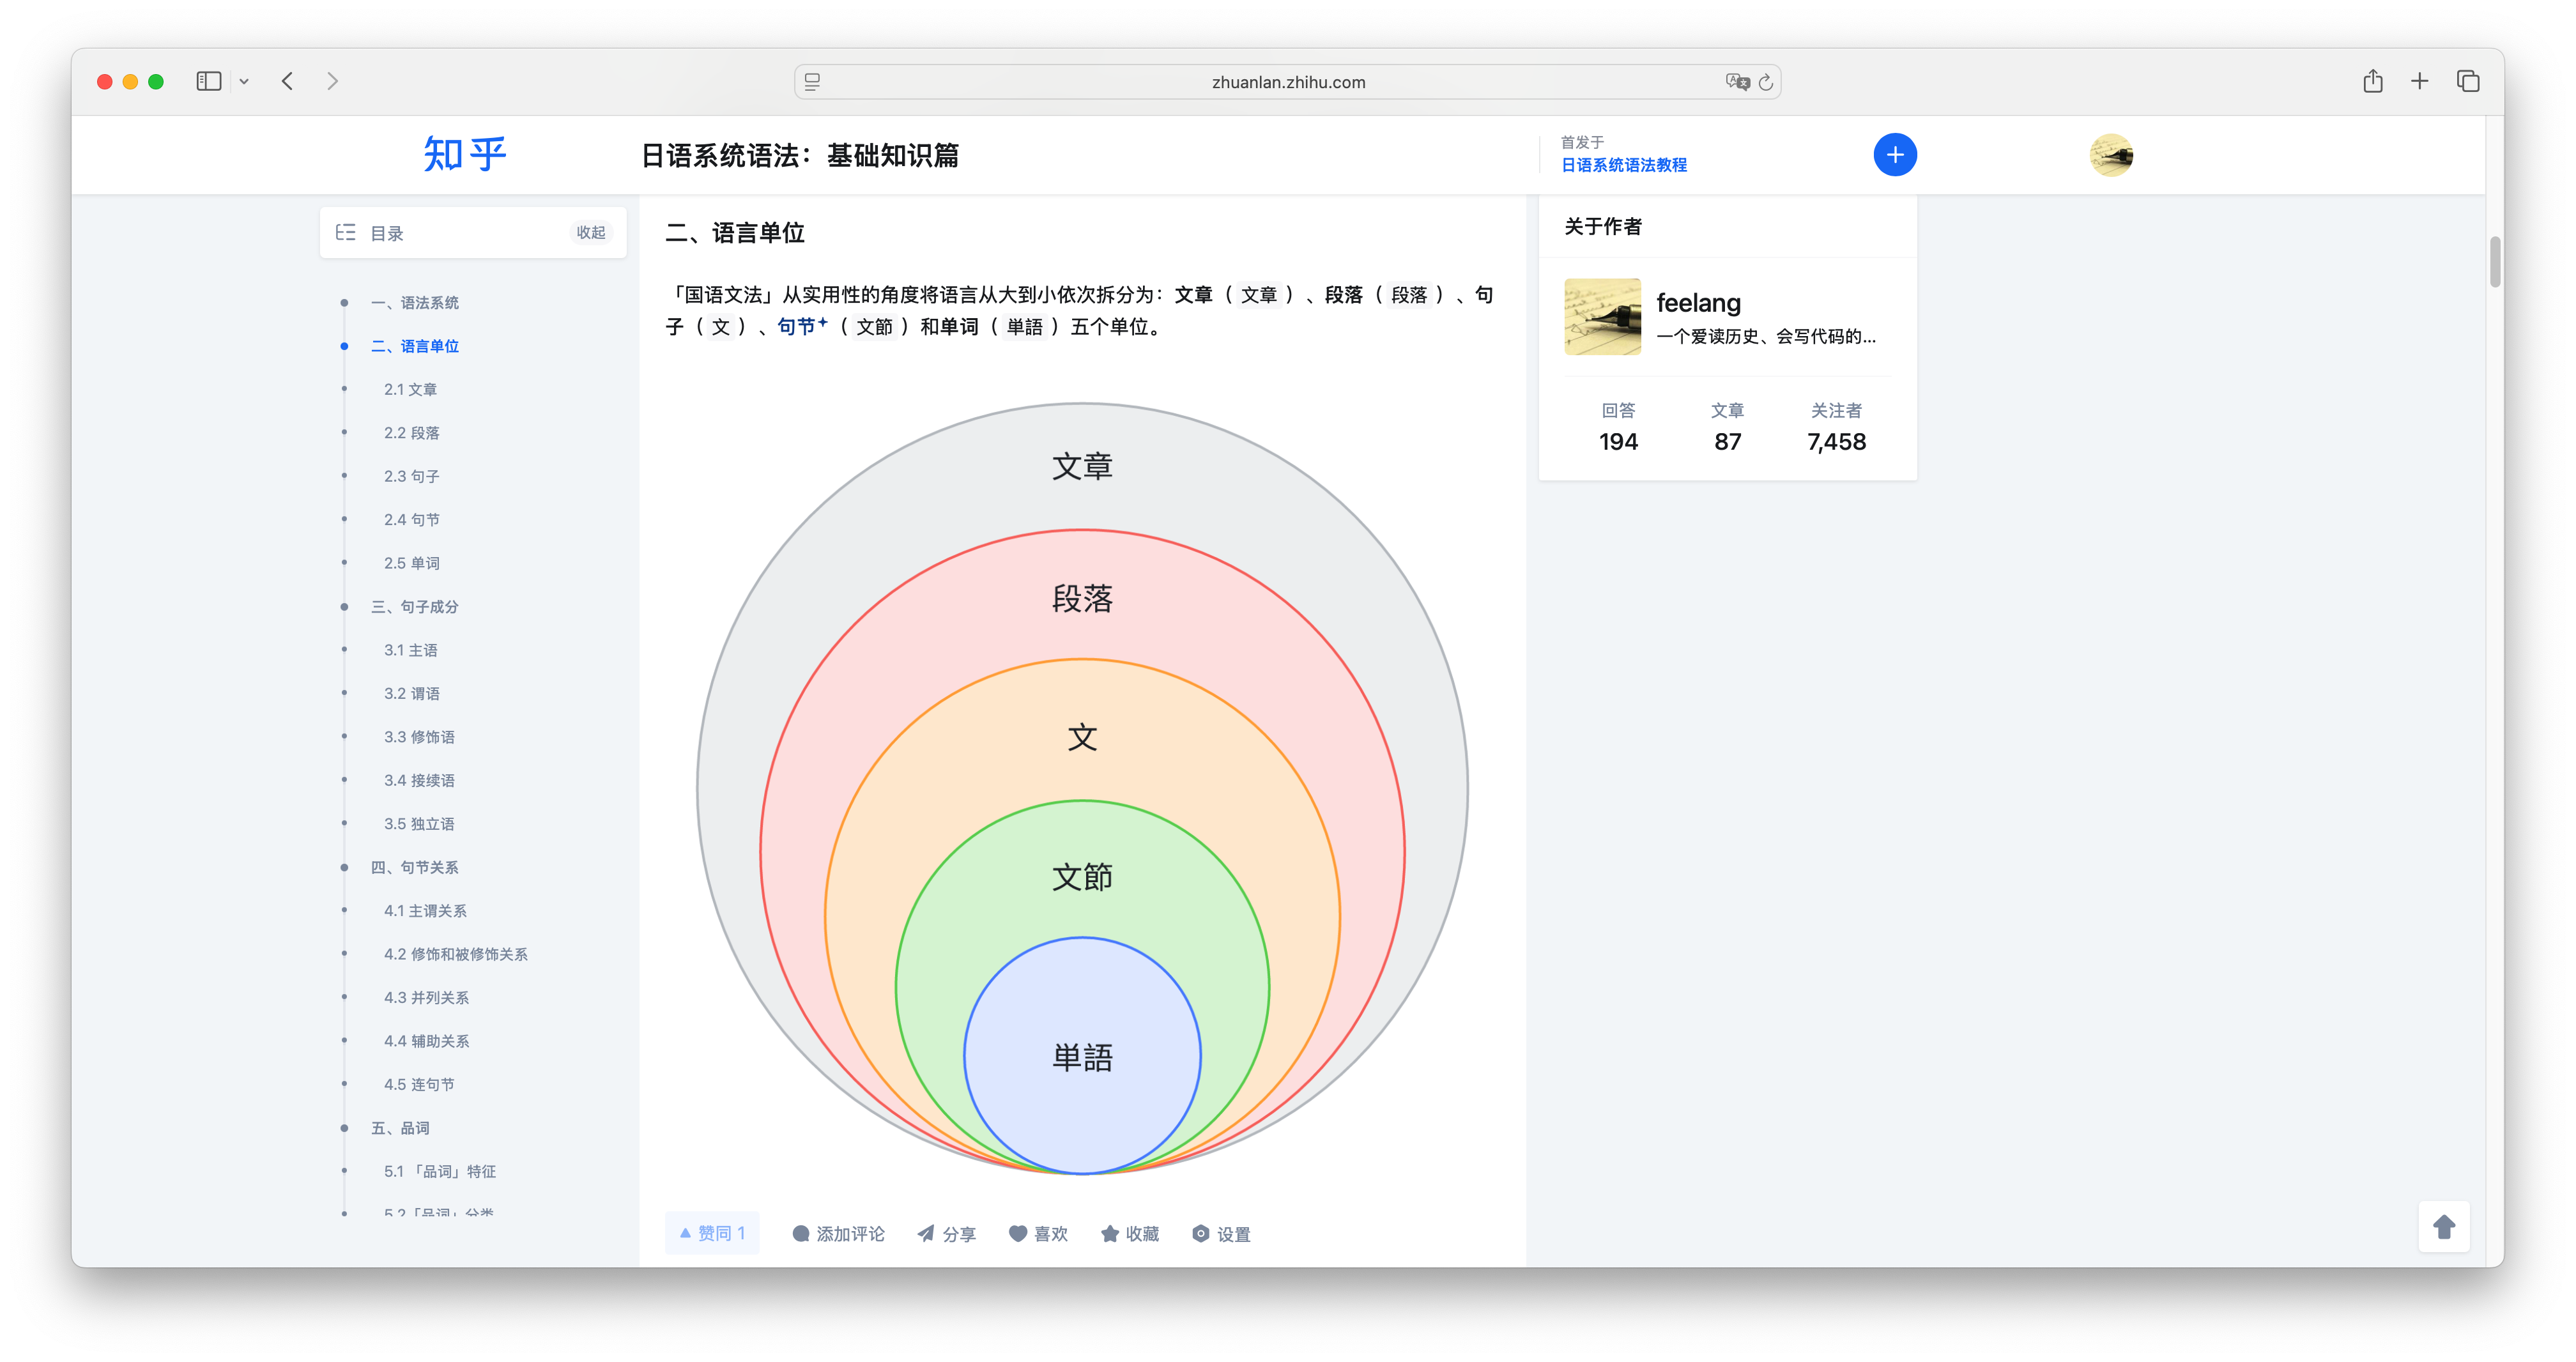Jump to 三、句子成分 section in outline

(x=414, y=606)
